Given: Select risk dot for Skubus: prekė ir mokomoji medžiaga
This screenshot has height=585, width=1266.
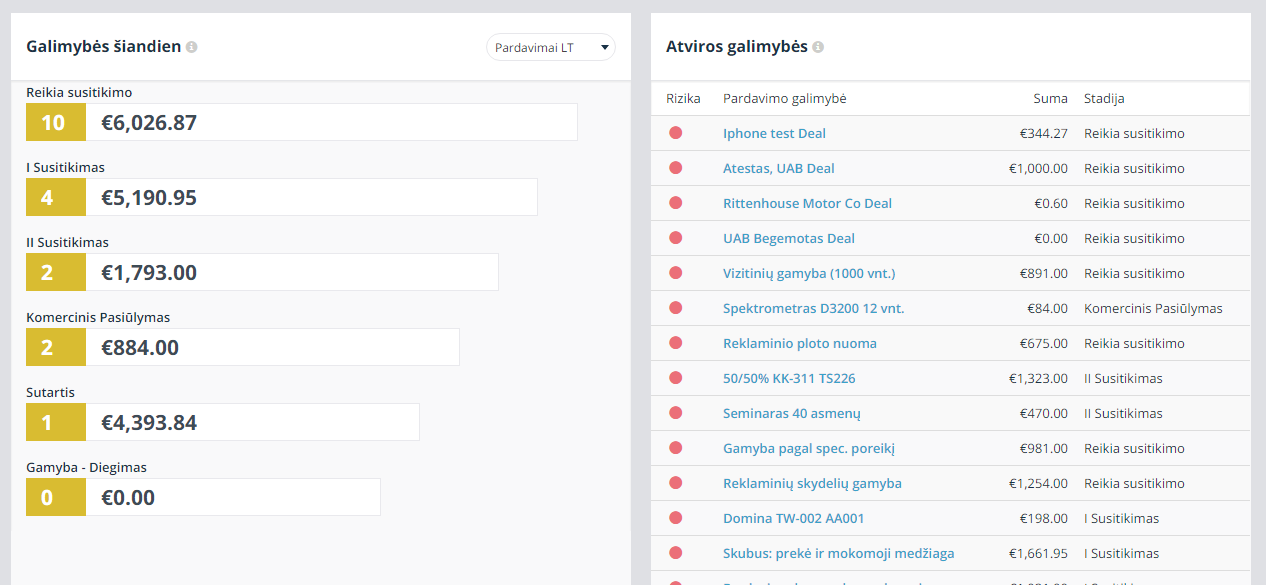Looking at the screenshot, I should (675, 553).
